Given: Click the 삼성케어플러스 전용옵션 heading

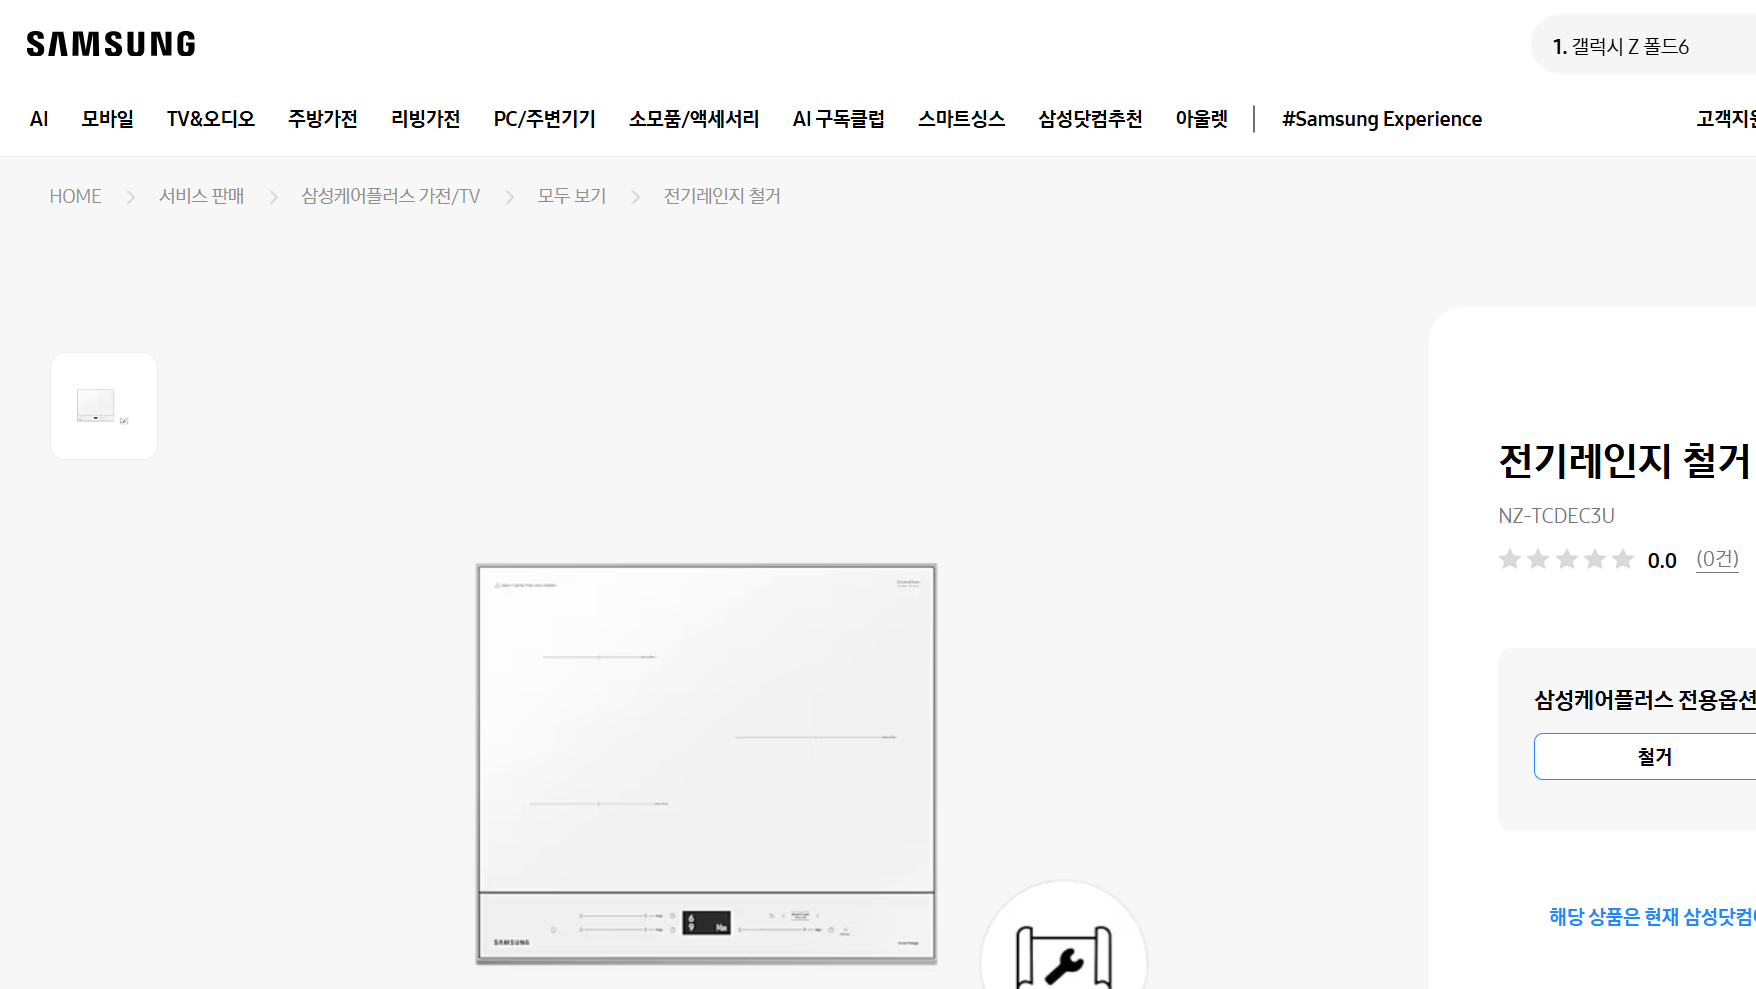Looking at the screenshot, I should point(1645,700).
